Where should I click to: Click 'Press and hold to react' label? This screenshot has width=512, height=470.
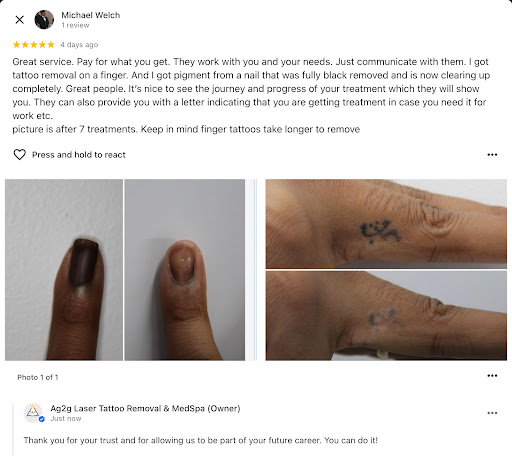(79, 155)
